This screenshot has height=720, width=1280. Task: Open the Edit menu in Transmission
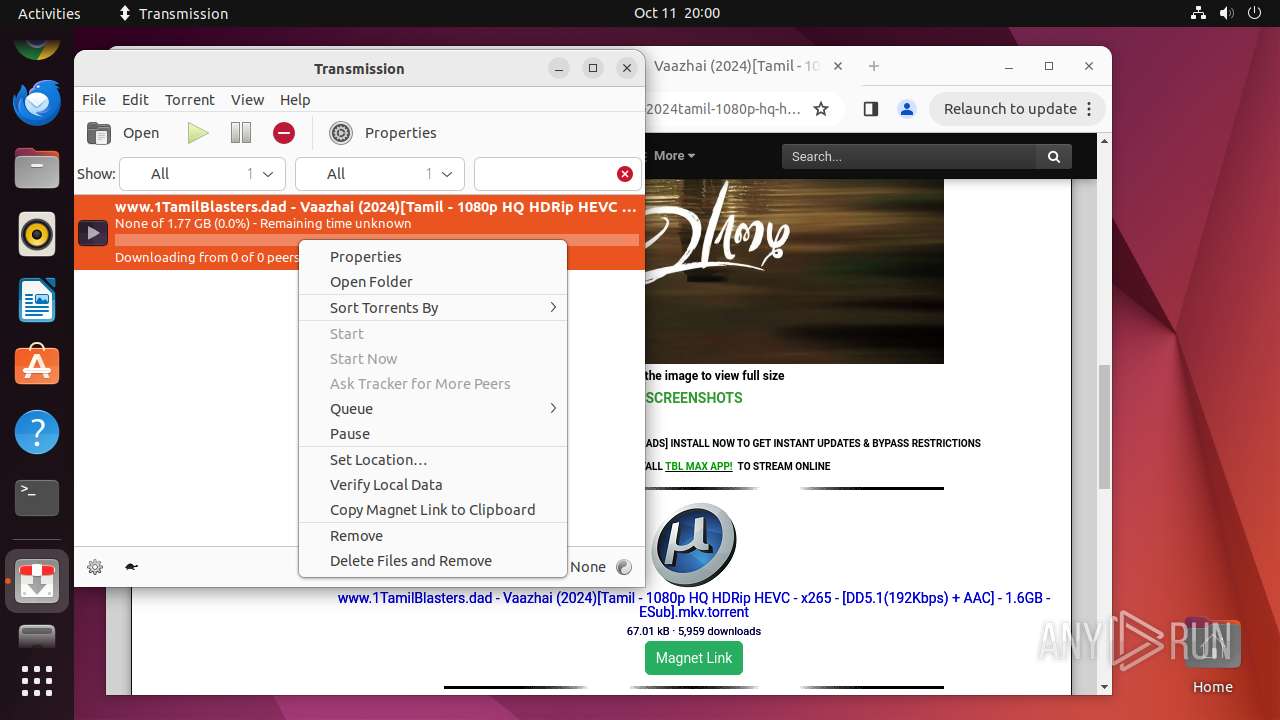pos(135,100)
